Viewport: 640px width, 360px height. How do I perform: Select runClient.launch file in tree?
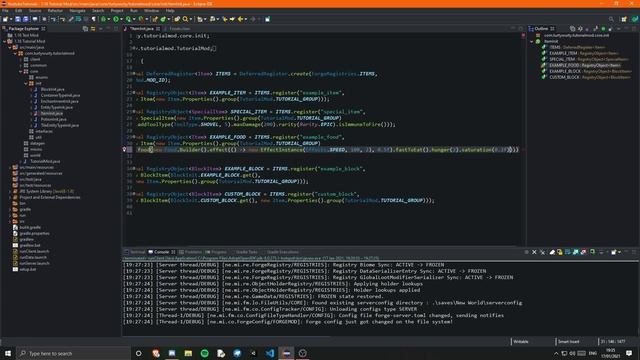coord(34,251)
